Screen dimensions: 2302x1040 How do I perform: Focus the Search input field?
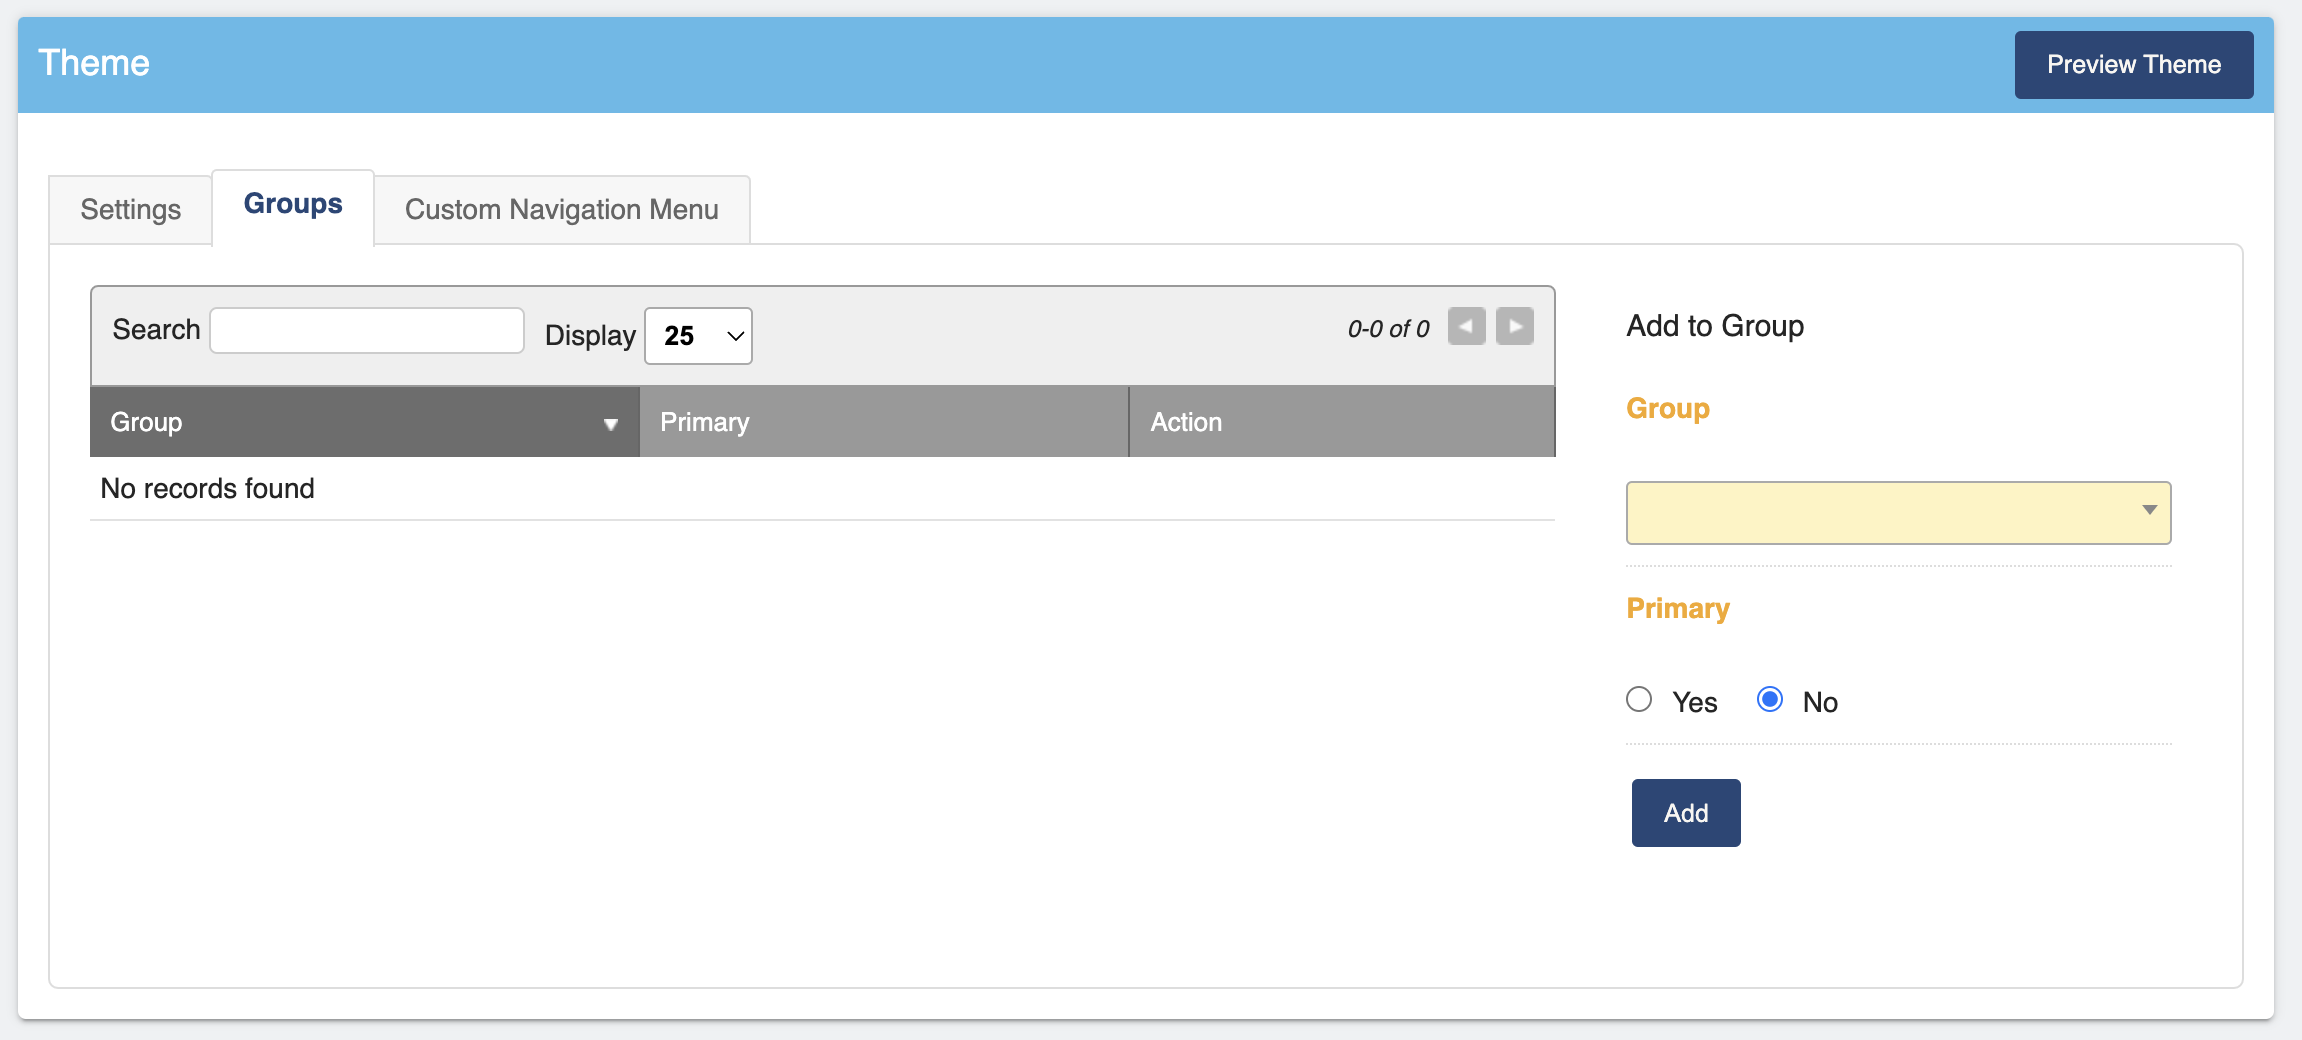click(367, 330)
